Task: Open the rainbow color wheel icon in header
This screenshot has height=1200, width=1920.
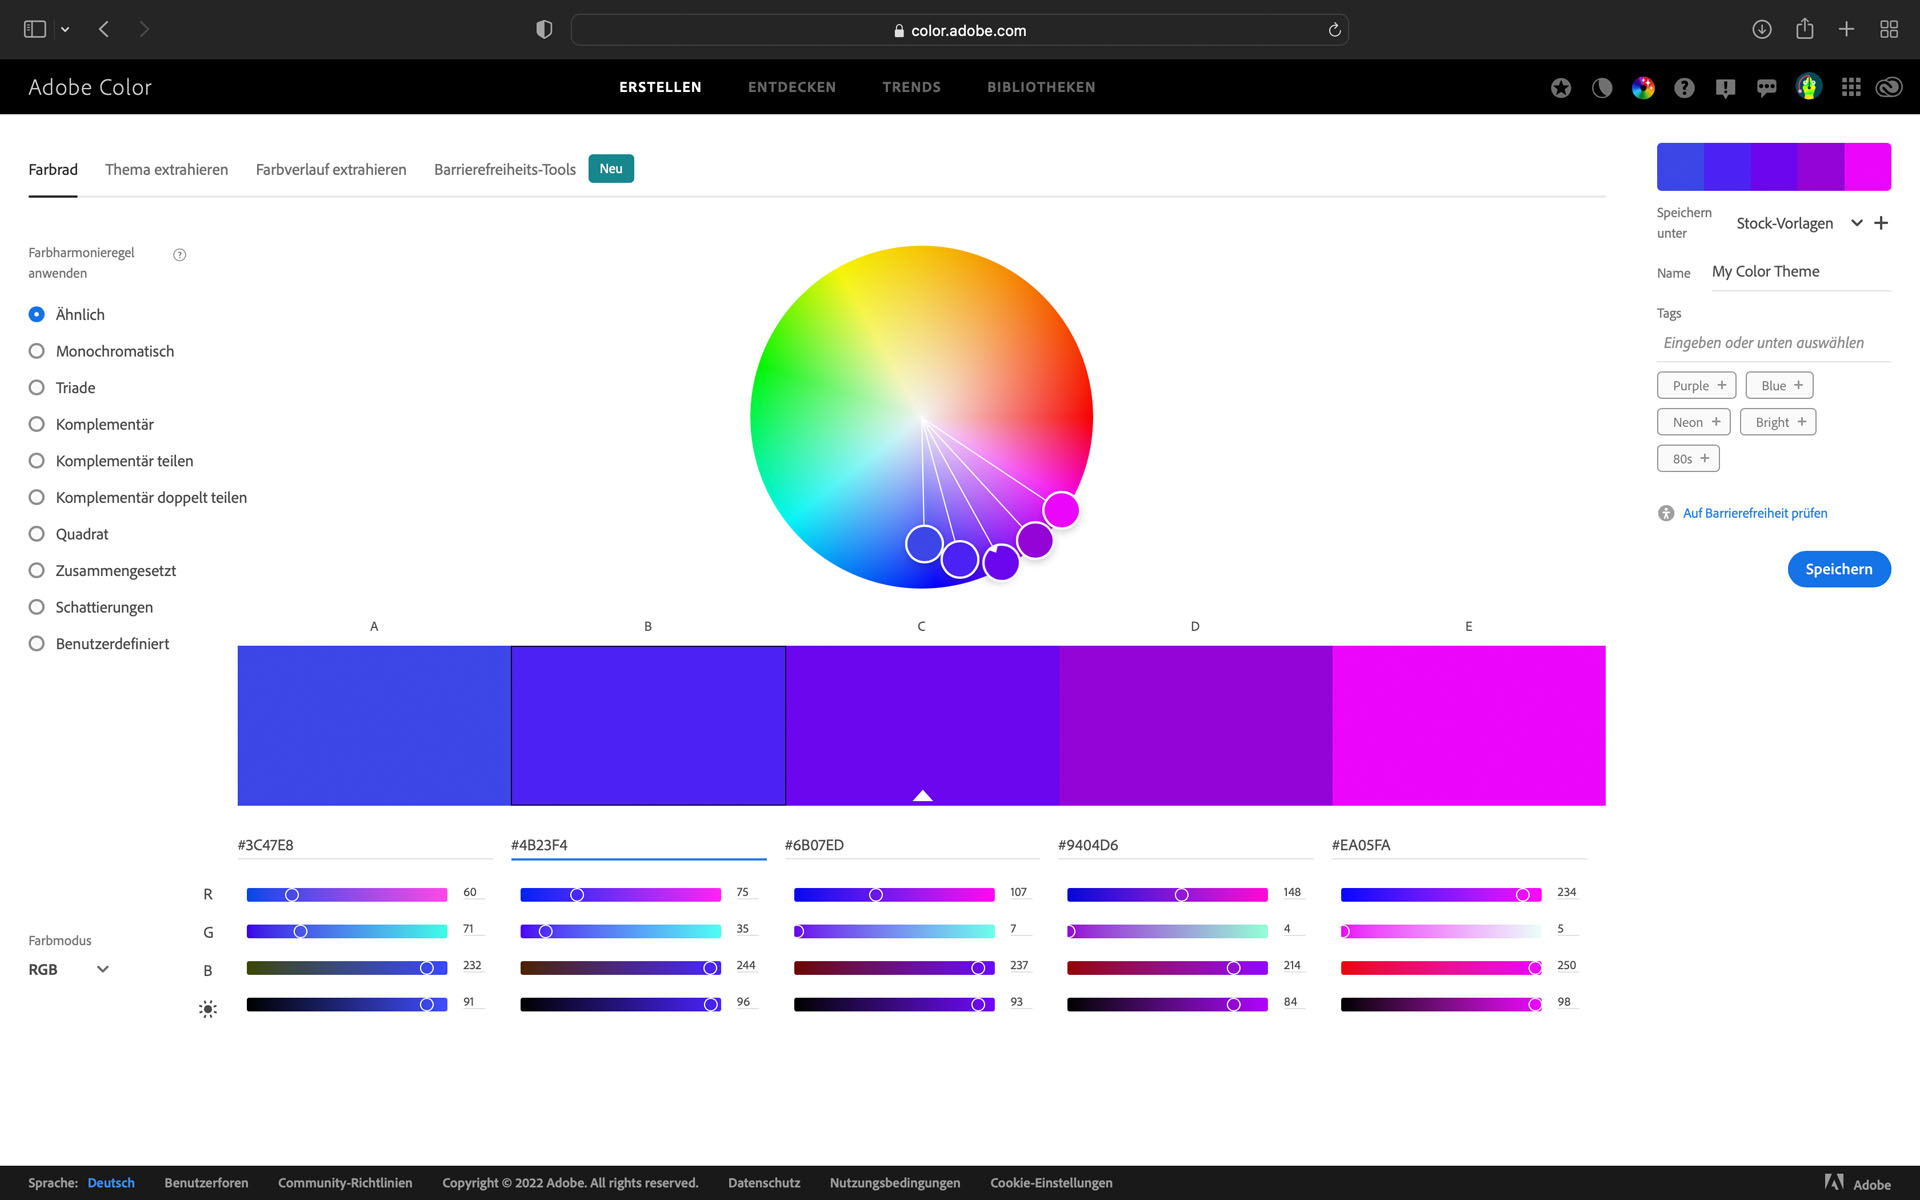Action: (x=1643, y=88)
